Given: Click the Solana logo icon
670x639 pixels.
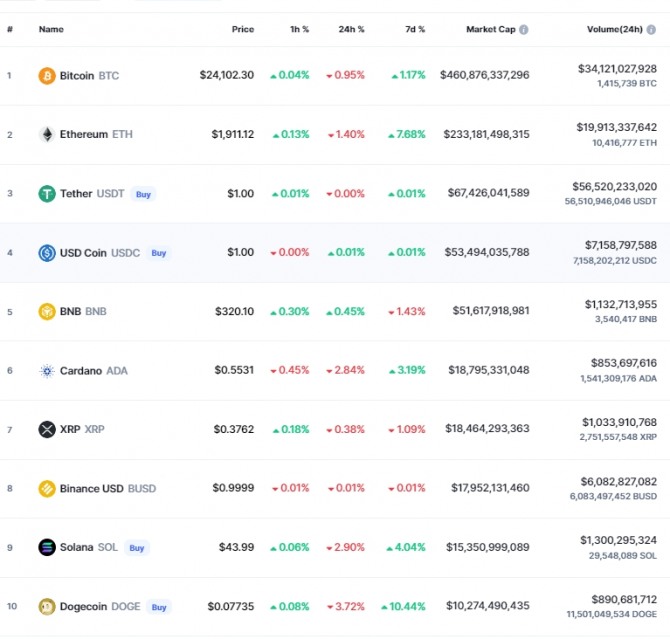Looking at the screenshot, I should pos(47,548).
